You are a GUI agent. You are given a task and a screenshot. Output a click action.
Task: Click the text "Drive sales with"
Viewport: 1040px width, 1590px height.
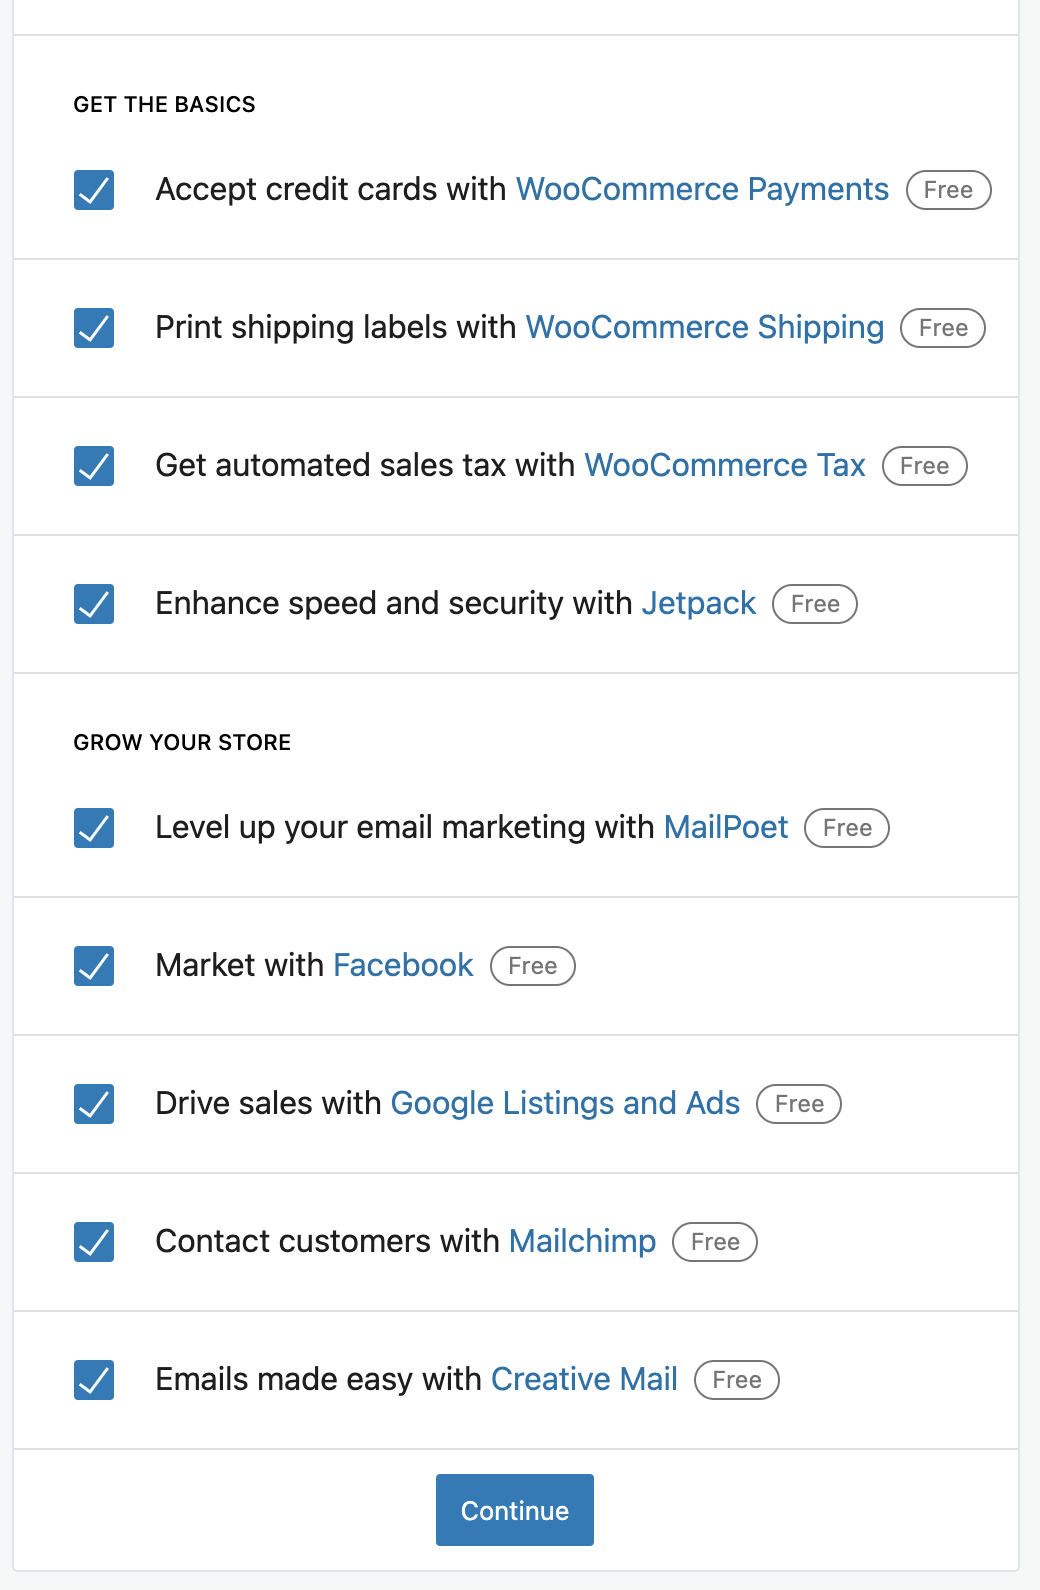coord(269,1103)
